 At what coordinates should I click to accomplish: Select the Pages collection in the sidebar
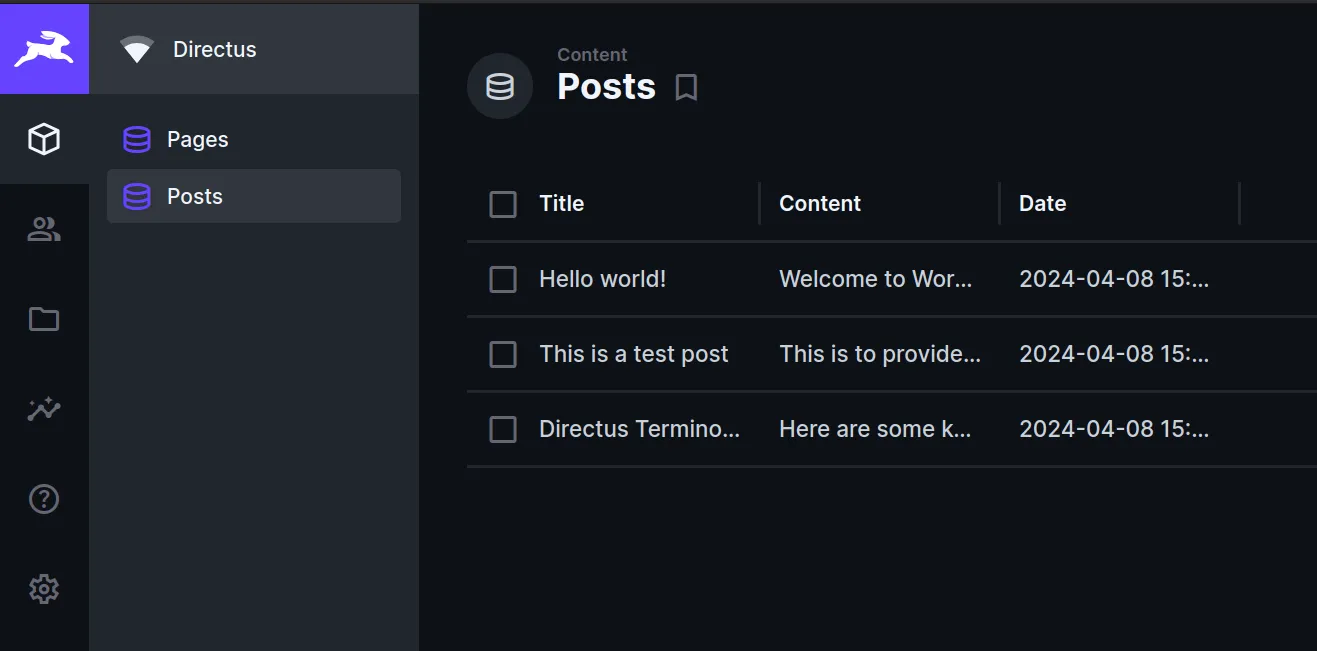(x=196, y=139)
